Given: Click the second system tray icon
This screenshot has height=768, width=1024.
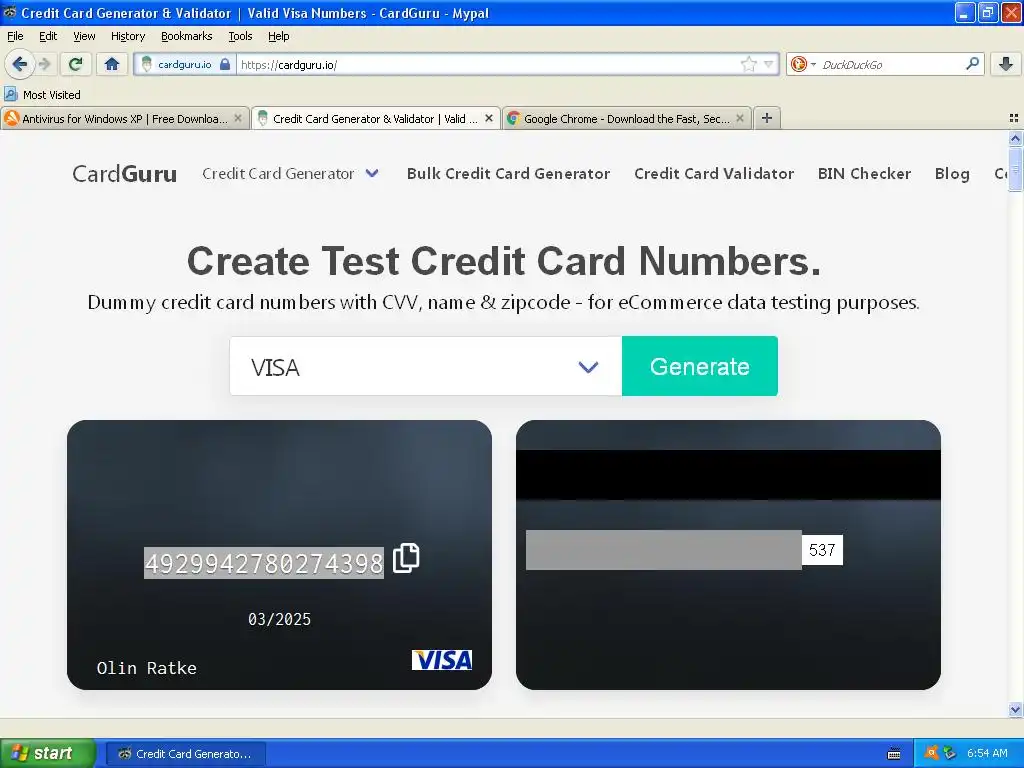Looking at the screenshot, I should pos(950,753).
